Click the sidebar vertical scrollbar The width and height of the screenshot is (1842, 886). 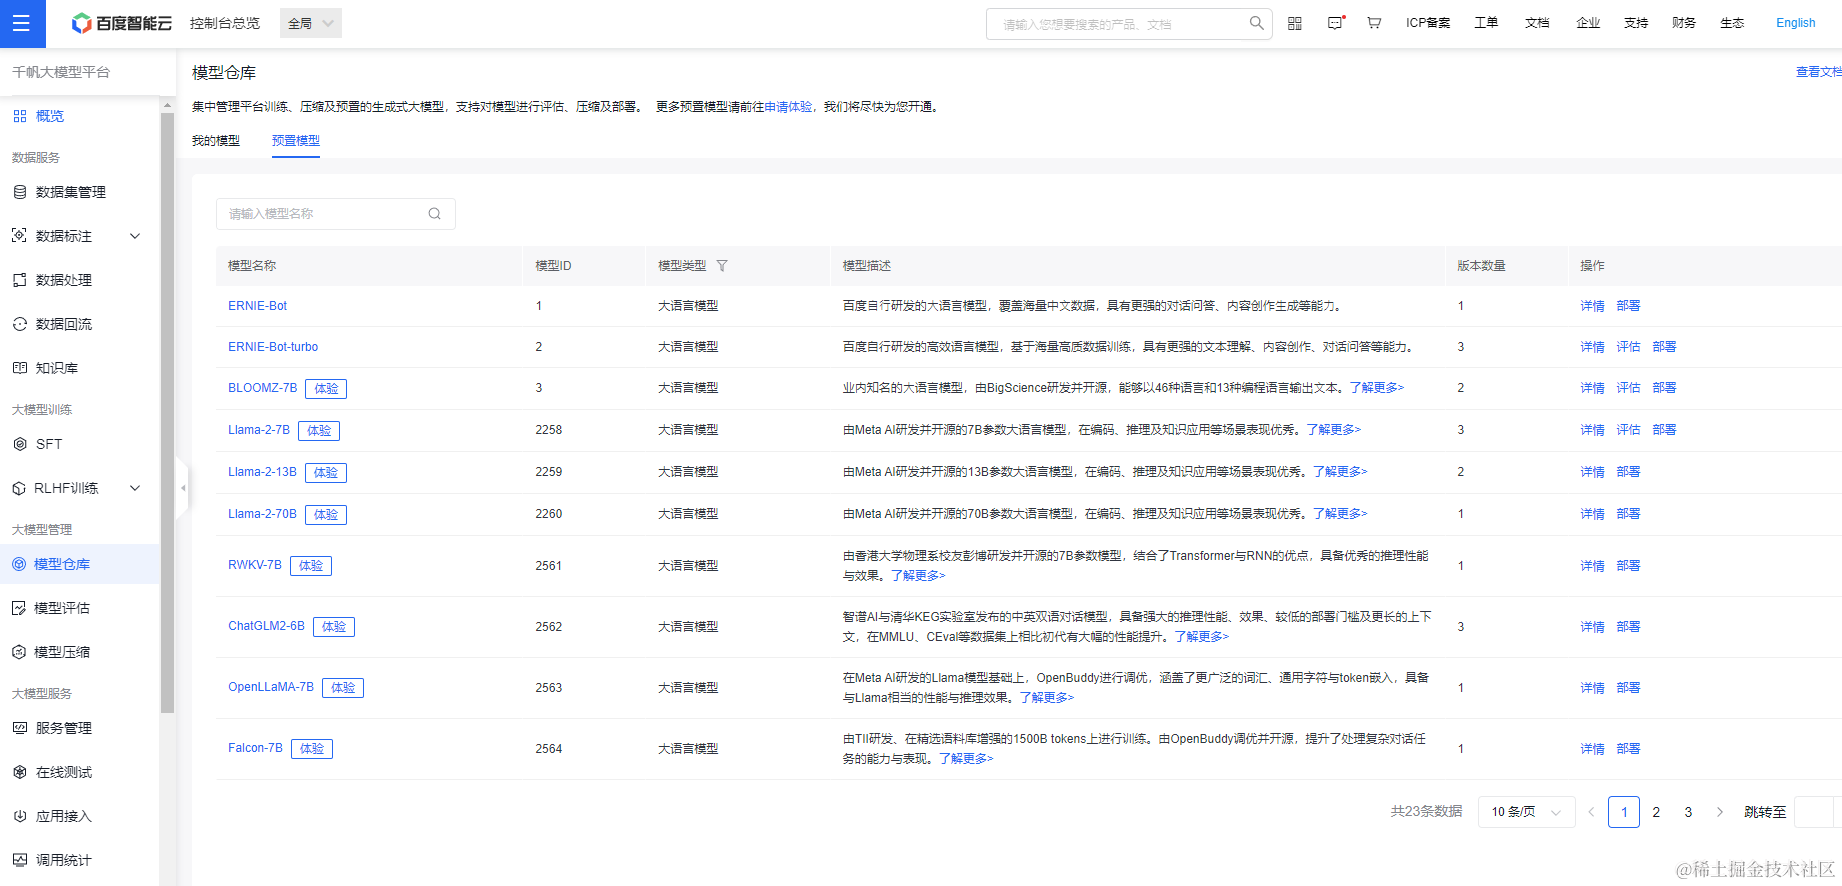pyautogui.click(x=167, y=412)
